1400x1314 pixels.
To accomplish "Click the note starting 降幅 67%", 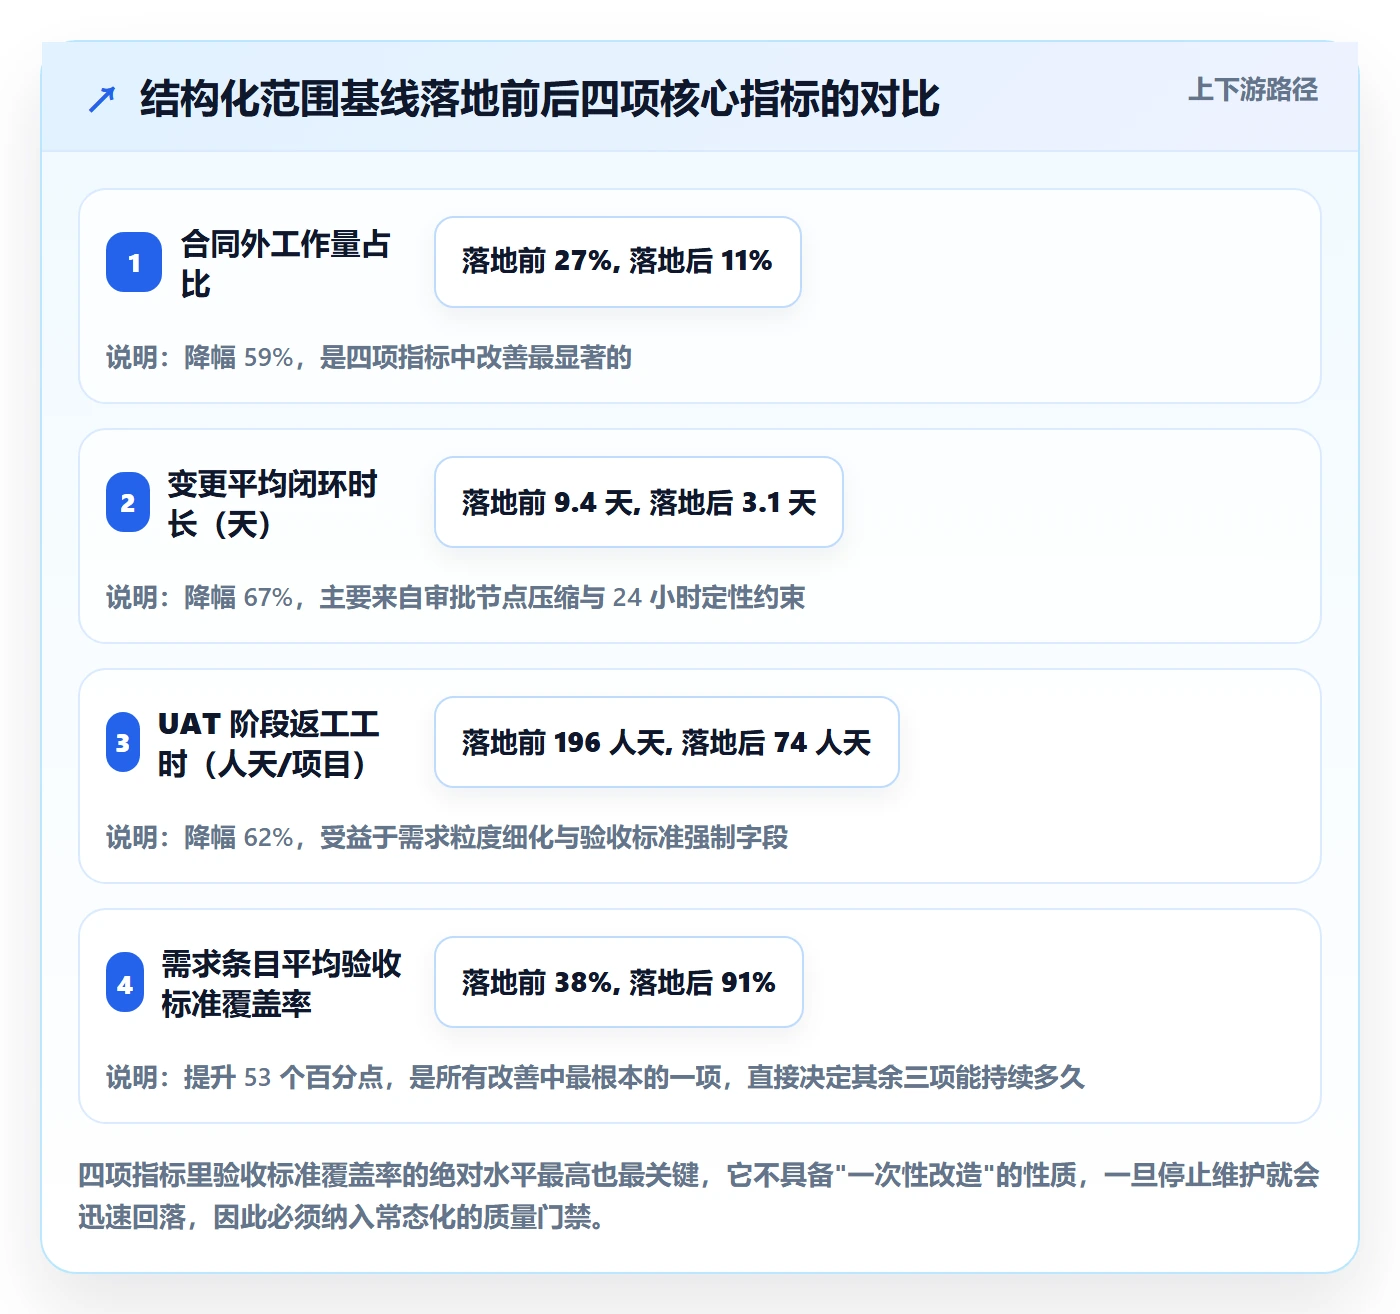I will [456, 597].
